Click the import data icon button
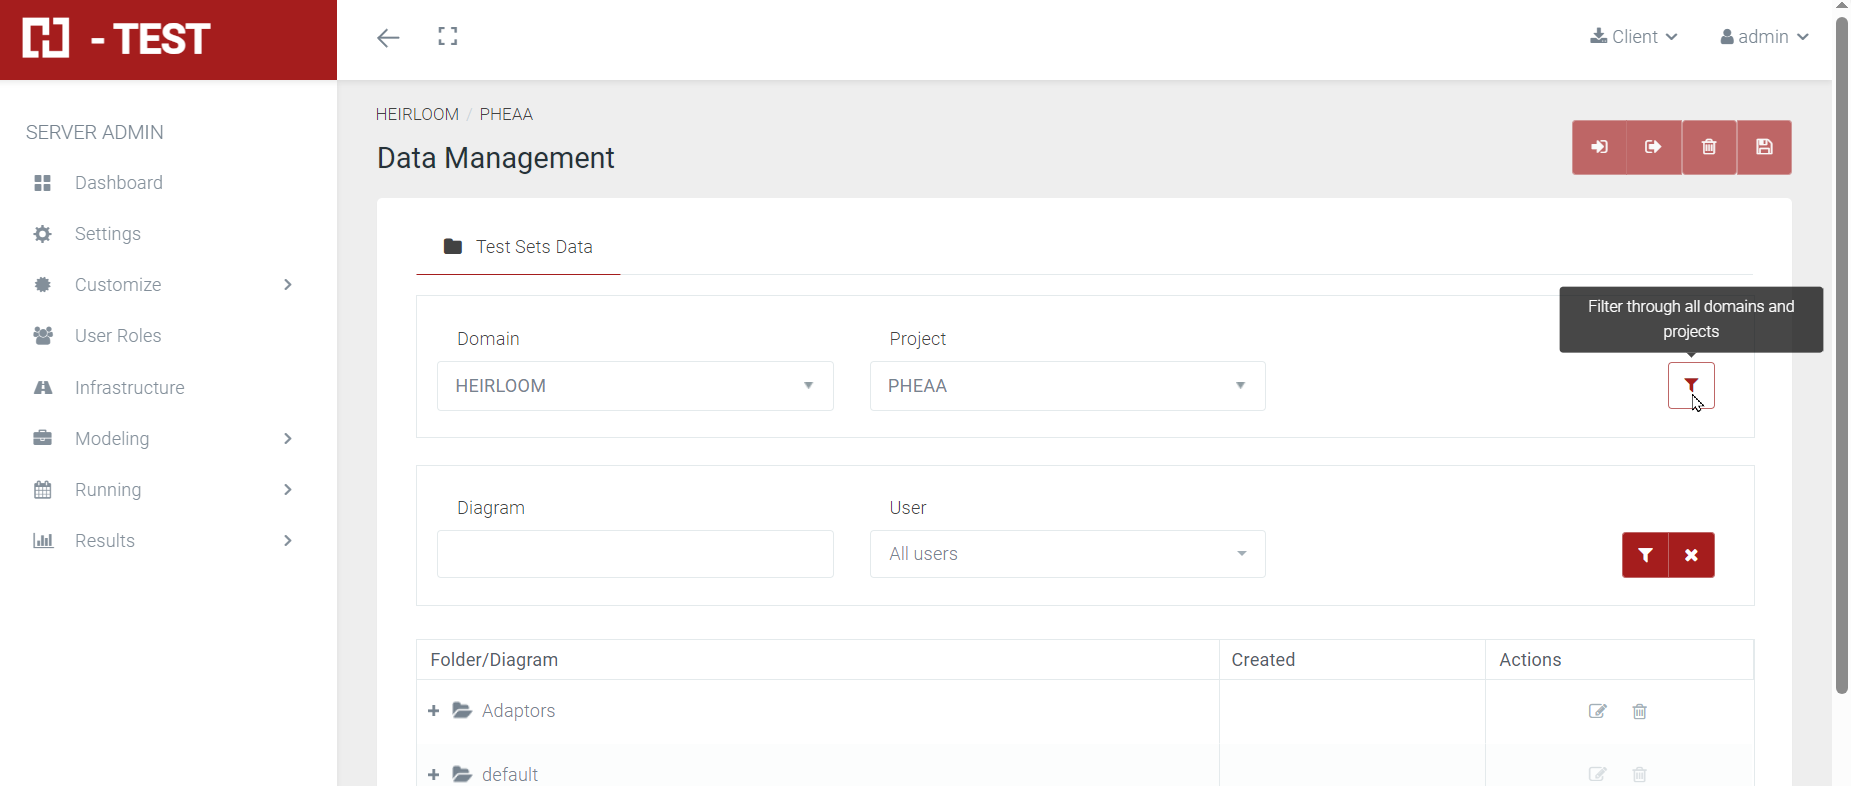 pyautogui.click(x=1599, y=148)
